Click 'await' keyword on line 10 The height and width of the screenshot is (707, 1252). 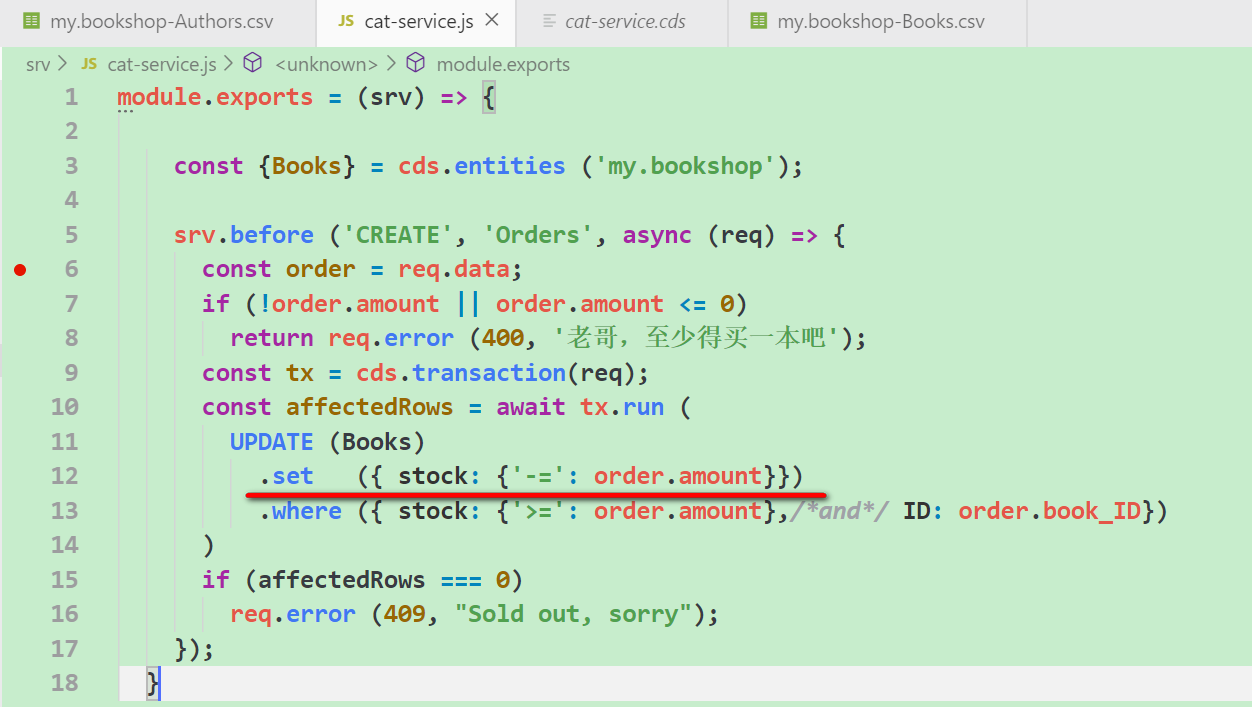coord(531,407)
